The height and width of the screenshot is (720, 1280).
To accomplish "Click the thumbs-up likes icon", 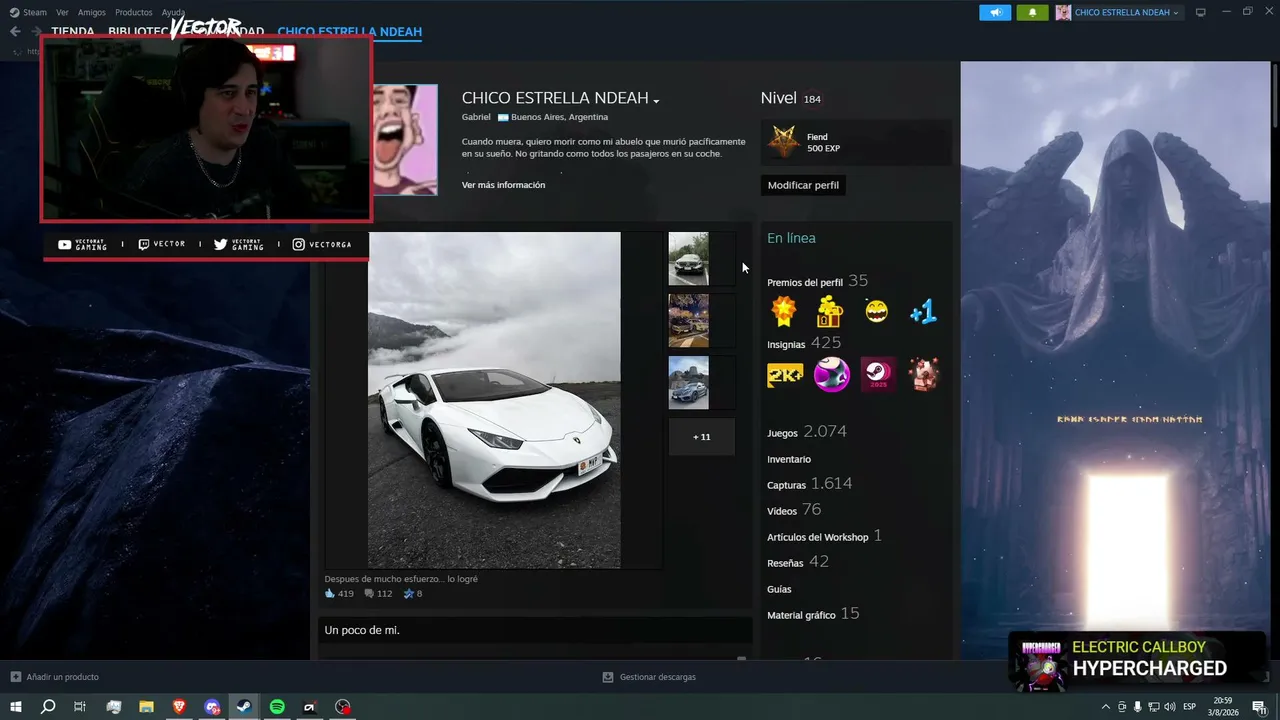I will (330, 594).
